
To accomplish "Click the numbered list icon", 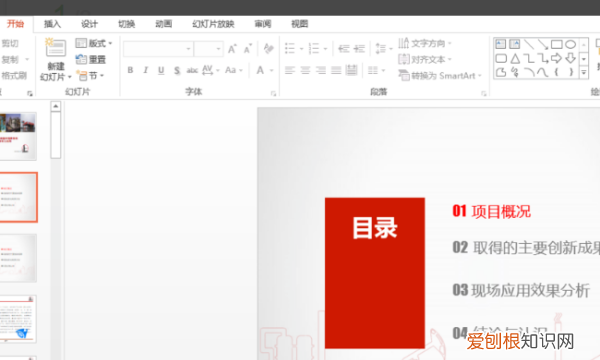I will tap(314, 49).
